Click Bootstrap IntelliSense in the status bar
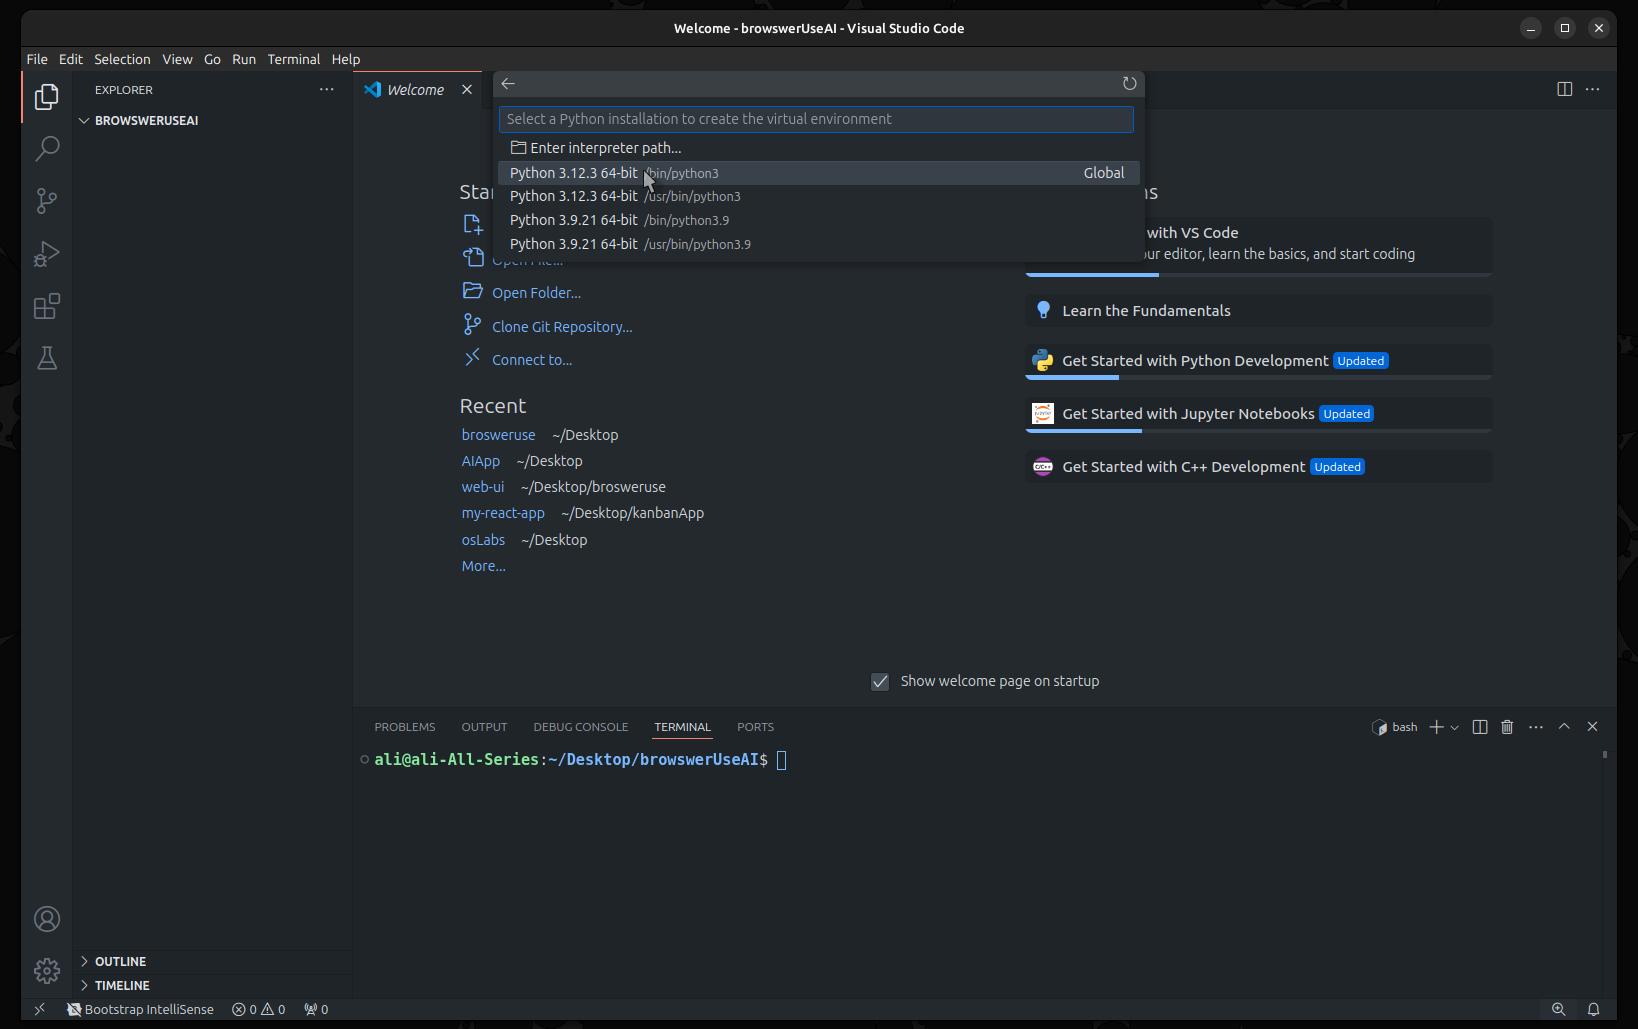 pos(141,1010)
